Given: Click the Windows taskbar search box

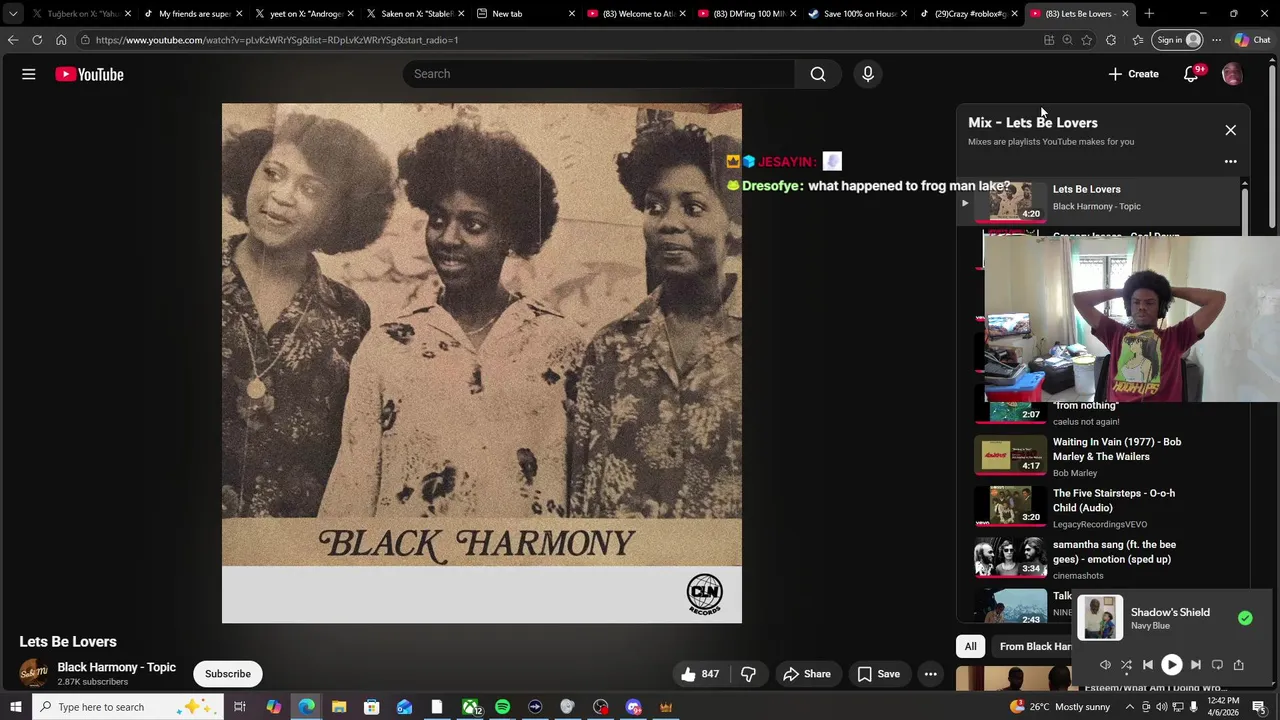Looking at the screenshot, I should [128, 707].
